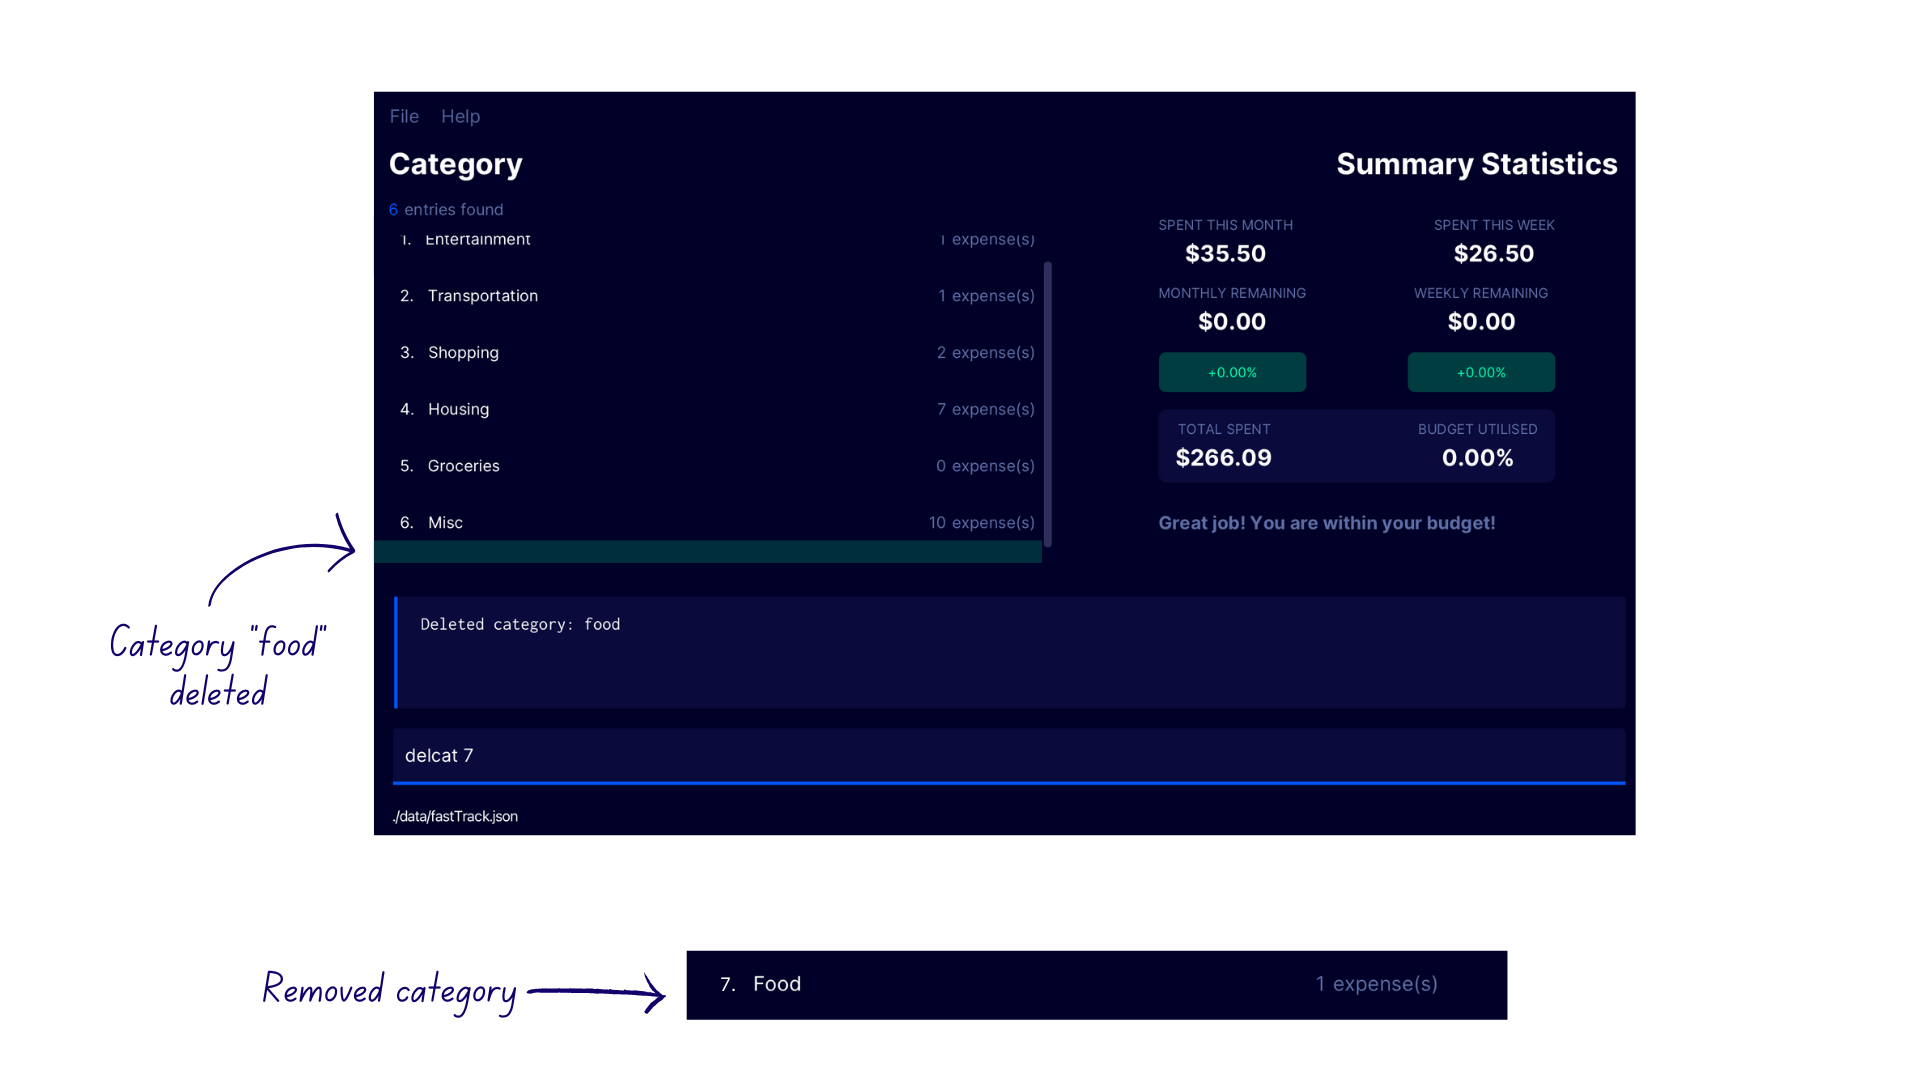Click the 'Great job! You are within your budget!' message
The image size is (1920, 1080).
[x=1327, y=523]
